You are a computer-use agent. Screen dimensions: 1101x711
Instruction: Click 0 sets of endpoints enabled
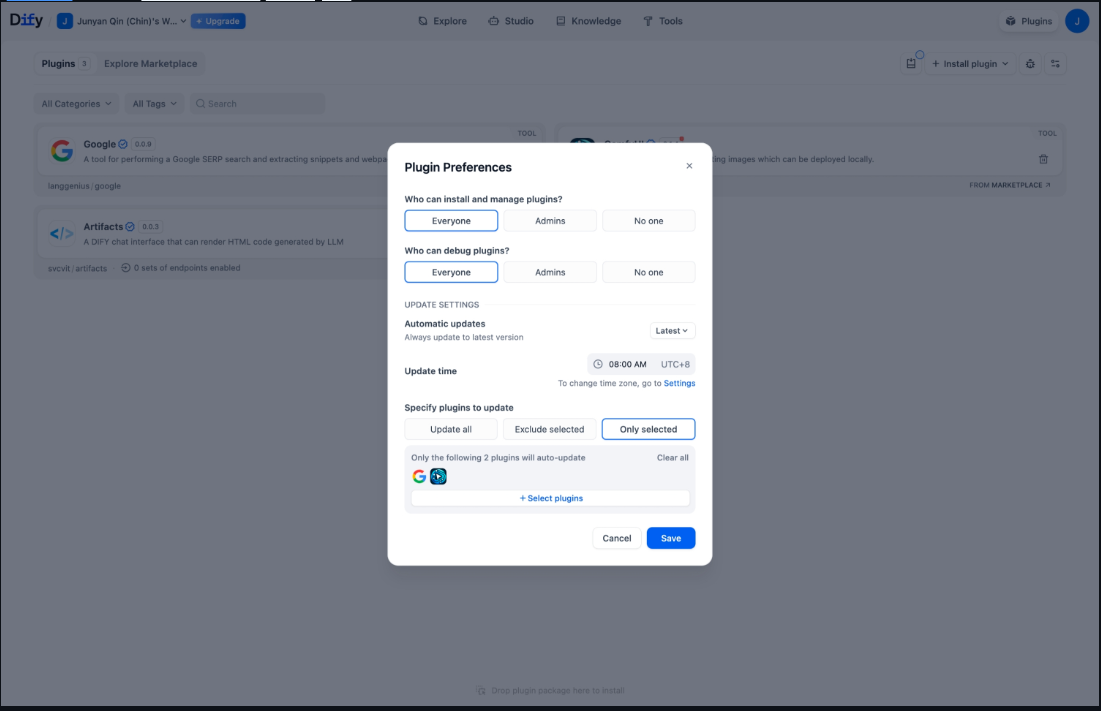click(x=181, y=268)
